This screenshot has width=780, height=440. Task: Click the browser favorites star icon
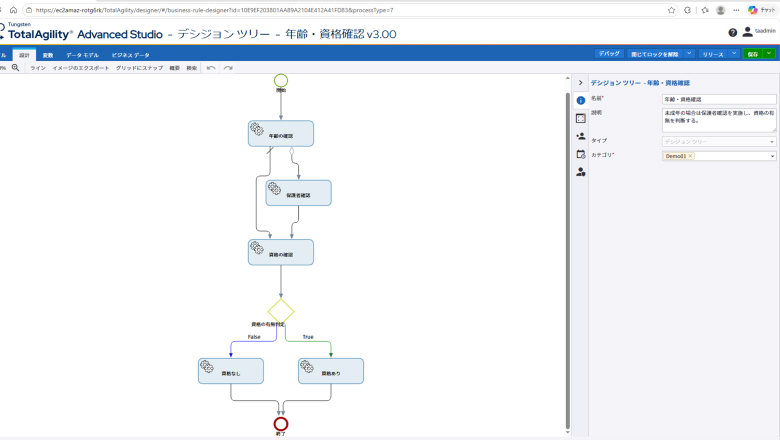tap(672, 10)
